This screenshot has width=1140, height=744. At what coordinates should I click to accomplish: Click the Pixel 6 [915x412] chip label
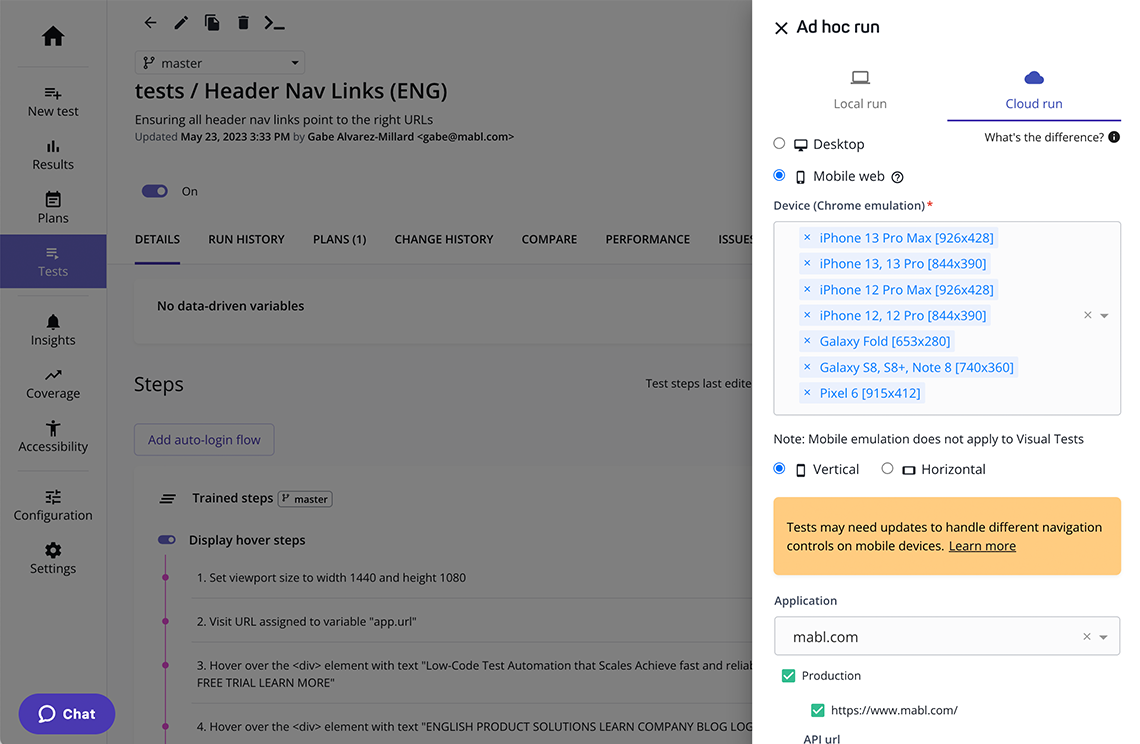(x=870, y=393)
